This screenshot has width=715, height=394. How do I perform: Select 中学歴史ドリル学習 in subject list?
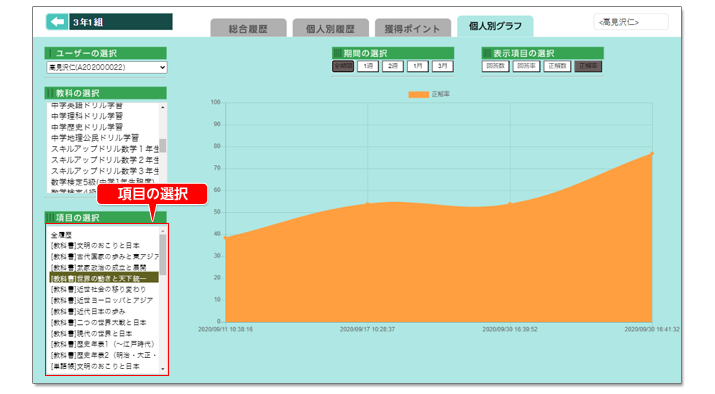point(87,127)
